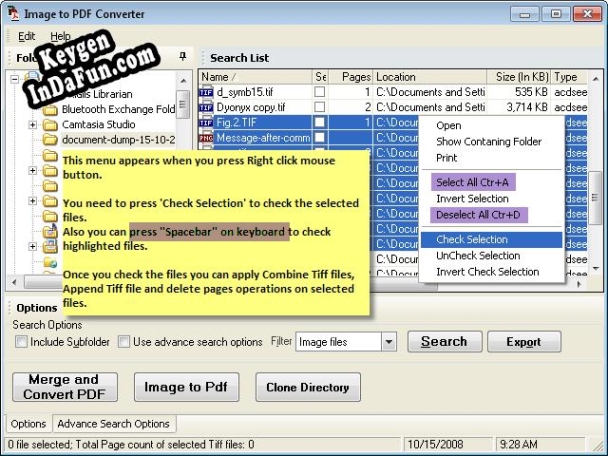Choose Invert Check Selection menu item
This screenshot has width=608, height=456.
click(487, 272)
